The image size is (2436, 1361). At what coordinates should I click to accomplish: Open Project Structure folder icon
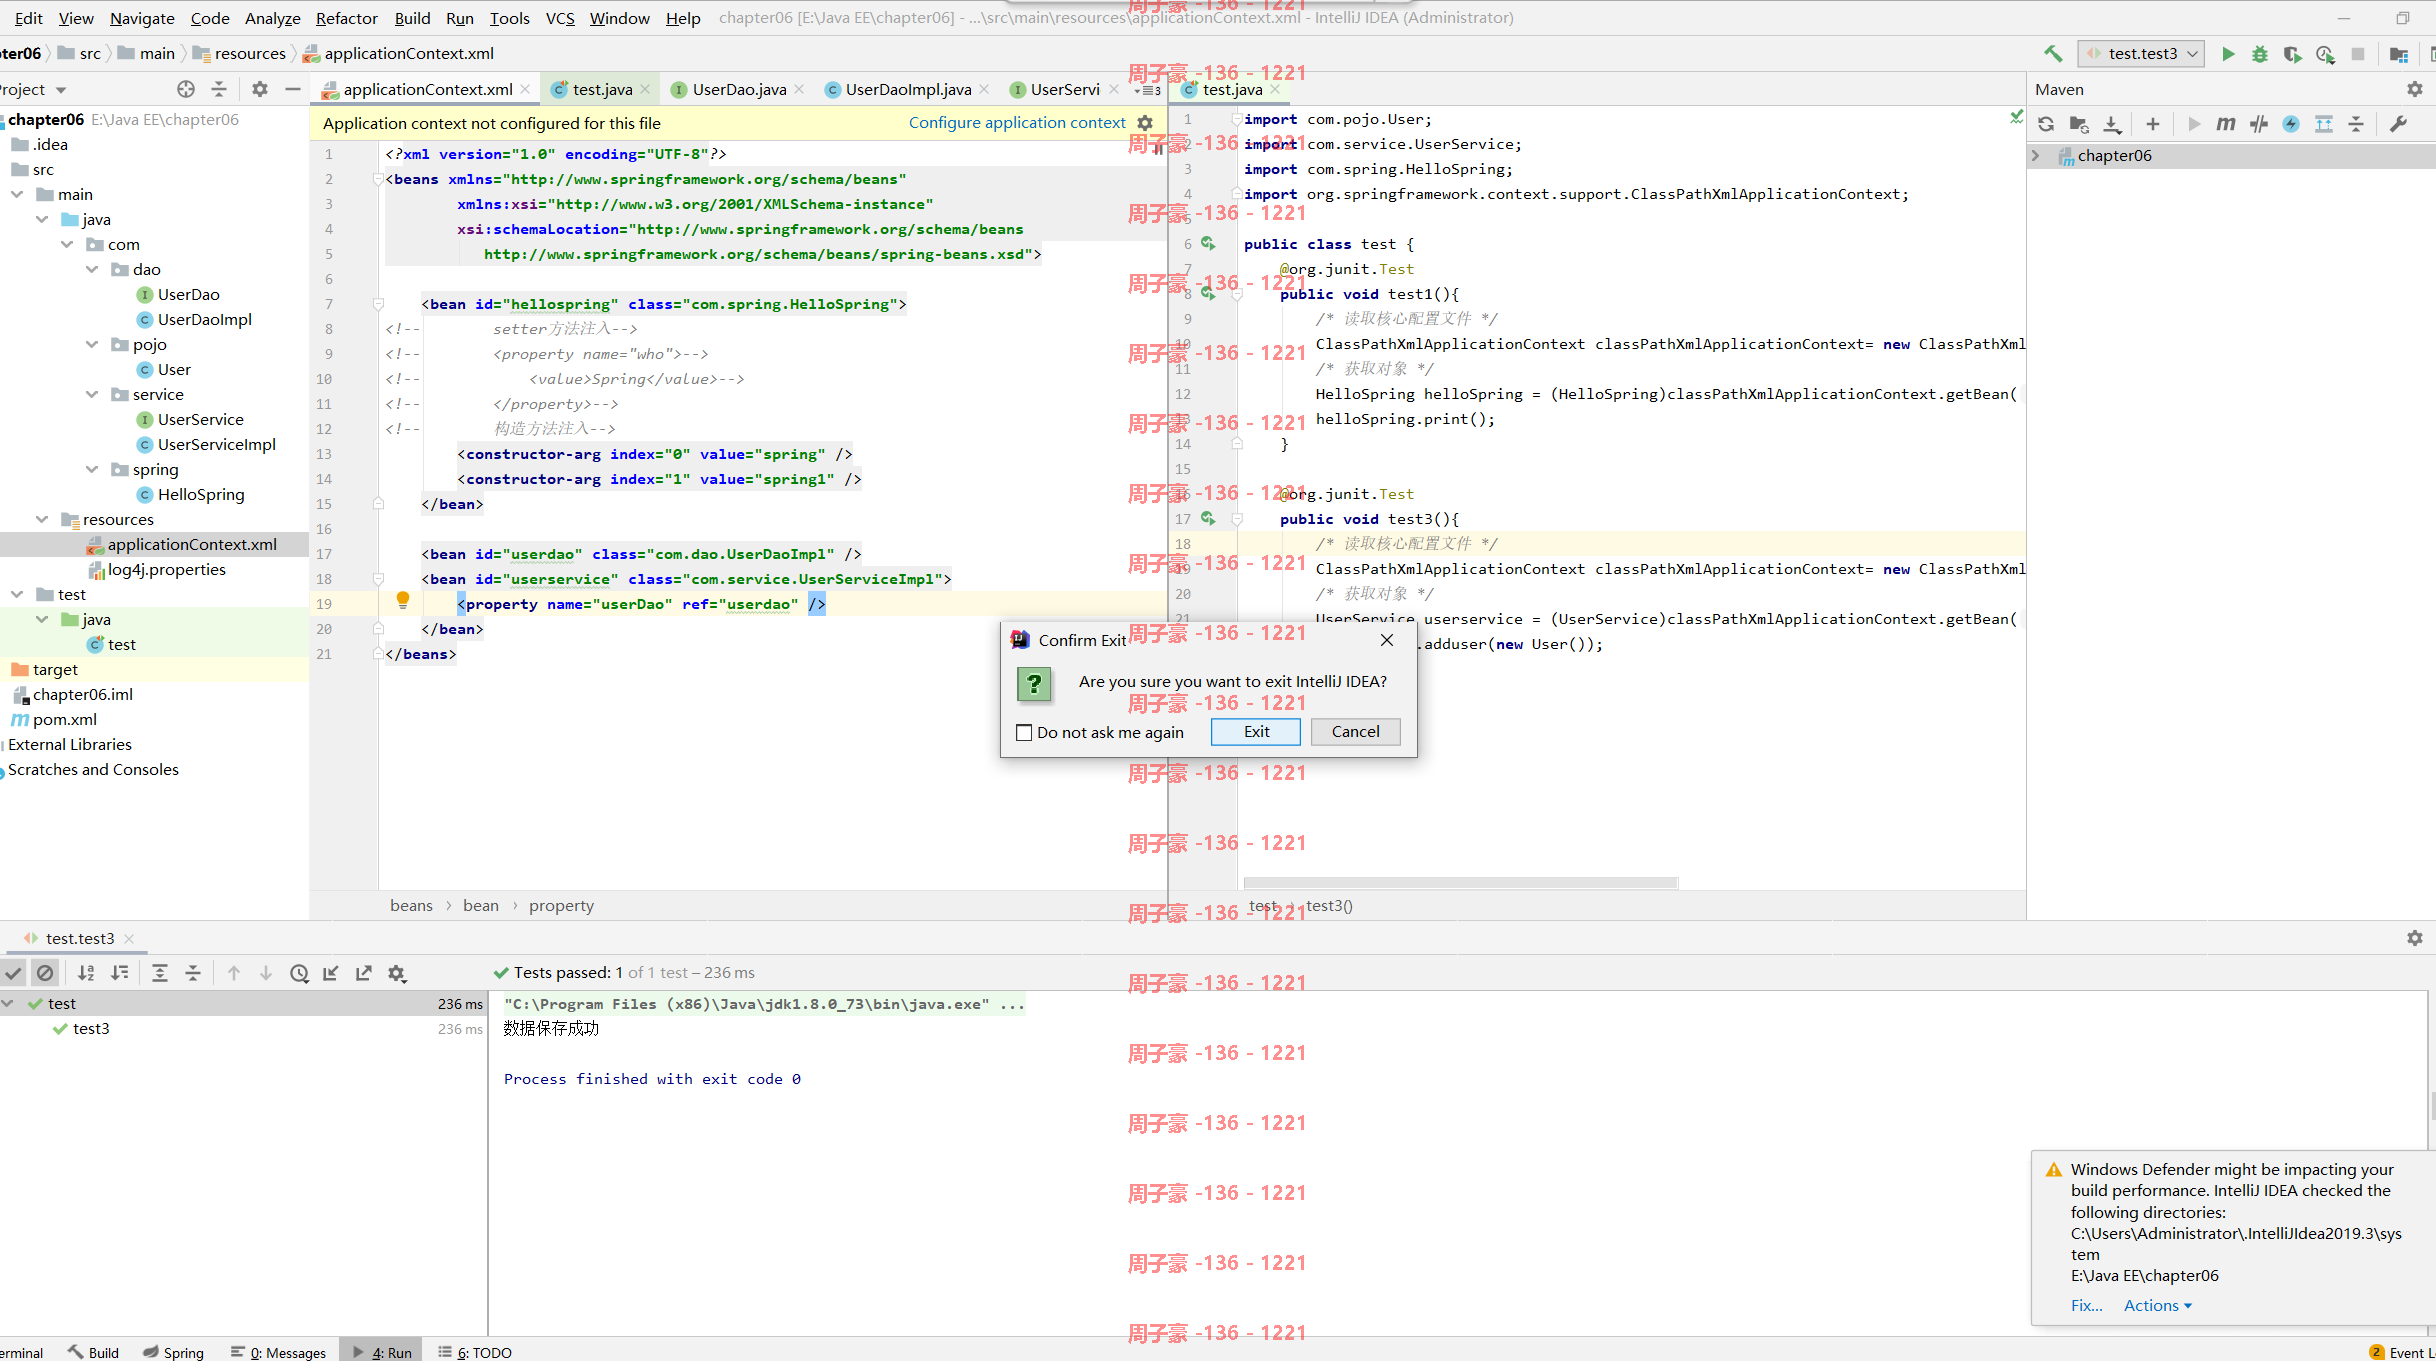coord(2398,54)
